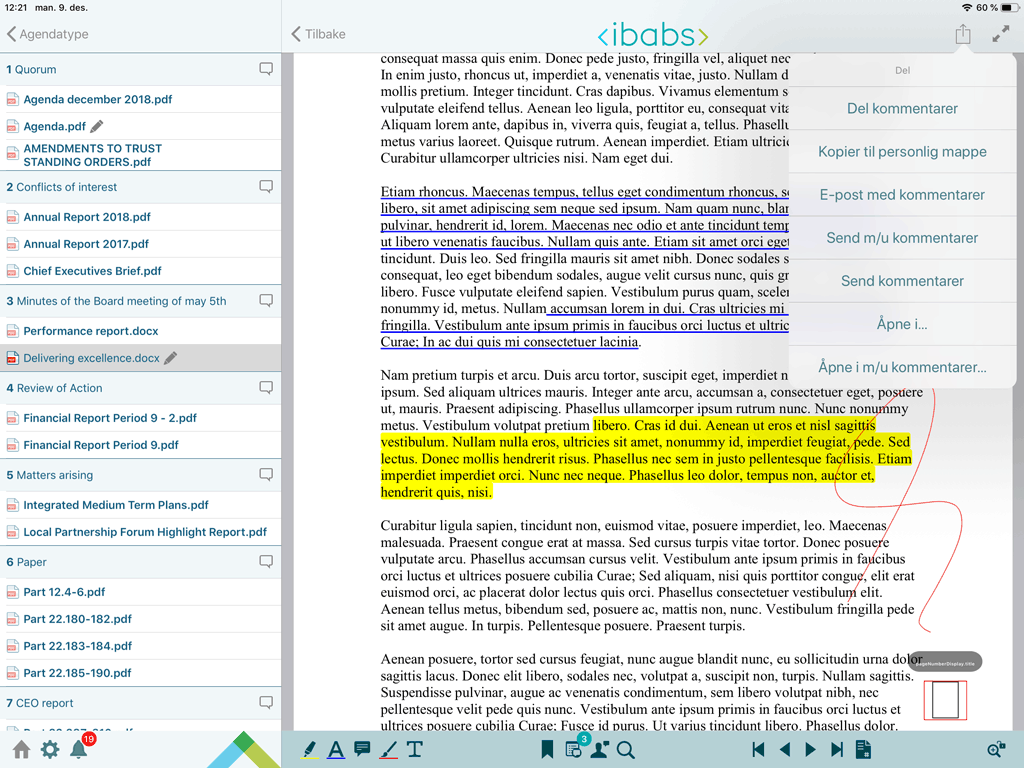This screenshot has height=768, width=1024.
Task: Add a comment note annotation
Action: (x=362, y=749)
